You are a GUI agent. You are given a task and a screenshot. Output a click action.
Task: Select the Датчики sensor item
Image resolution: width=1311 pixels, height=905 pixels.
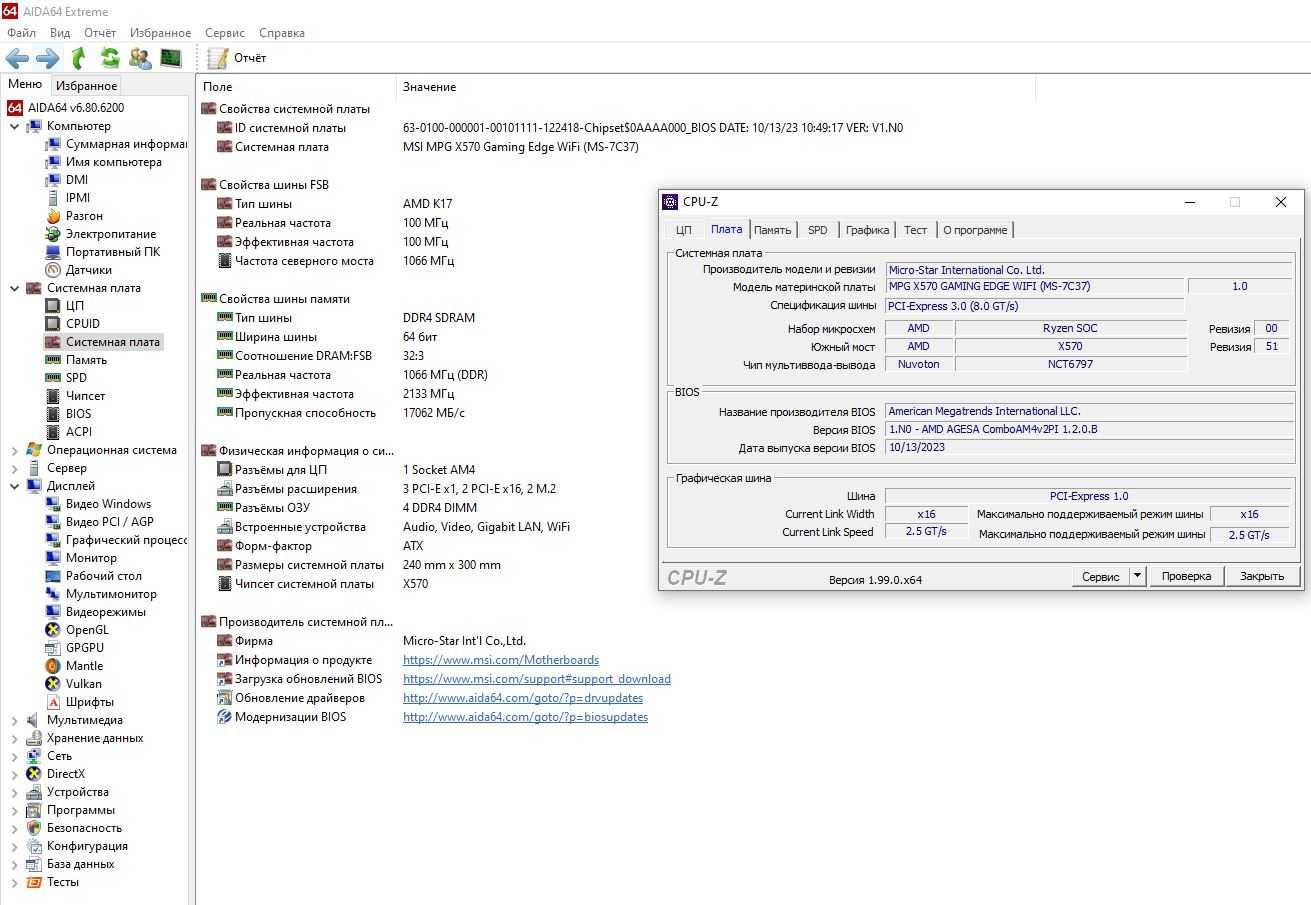pyautogui.click(x=89, y=270)
